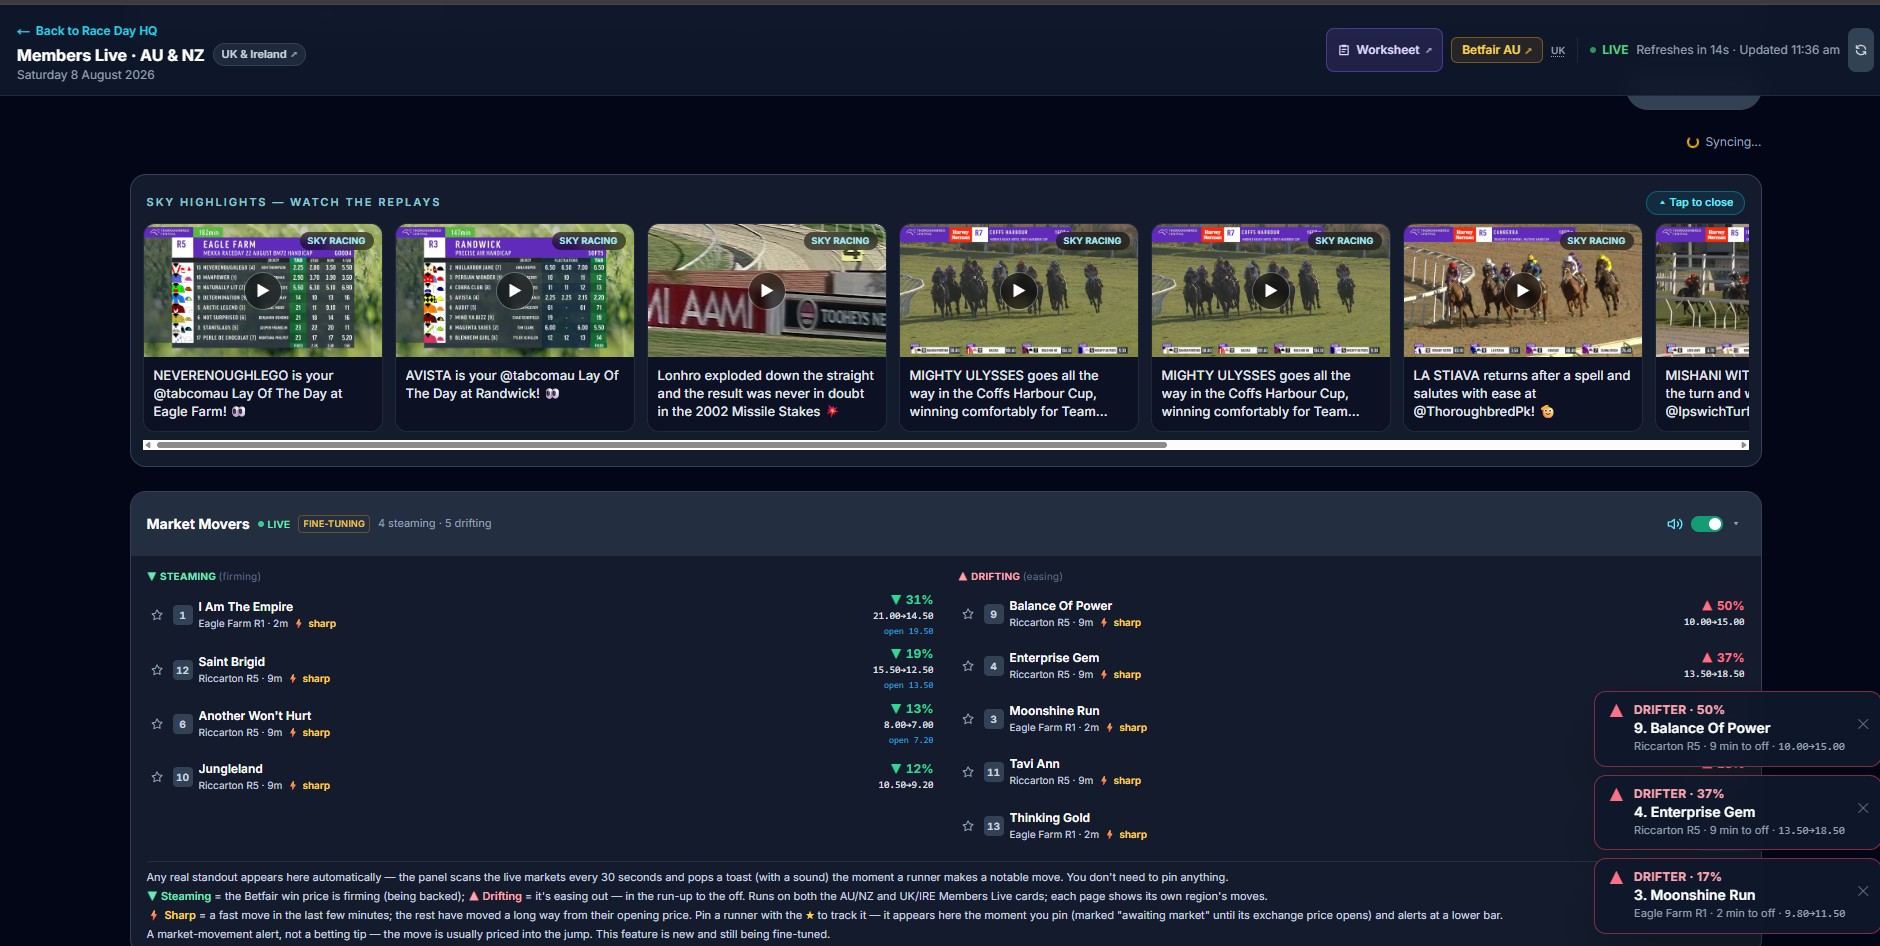
Task: Tap to close the Sky Highlights panel
Action: (x=1696, y=203)
